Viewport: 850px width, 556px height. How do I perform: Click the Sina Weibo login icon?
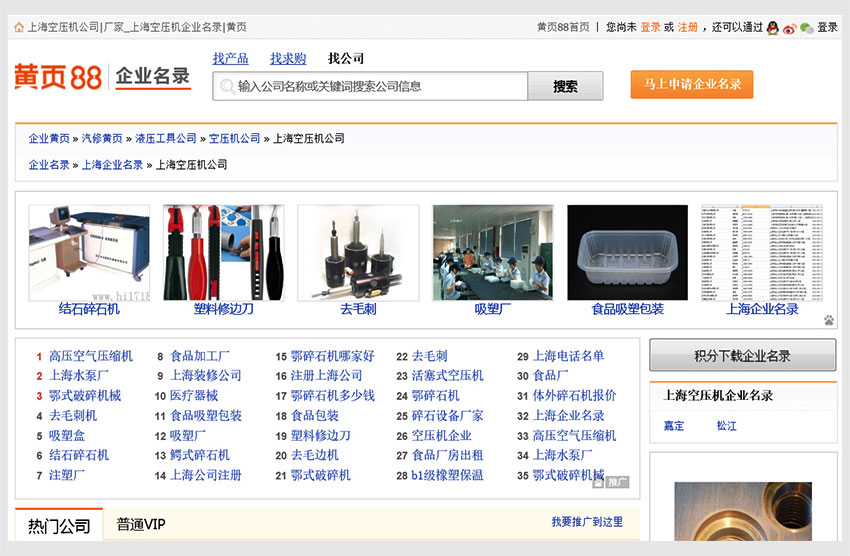point(789,28)
